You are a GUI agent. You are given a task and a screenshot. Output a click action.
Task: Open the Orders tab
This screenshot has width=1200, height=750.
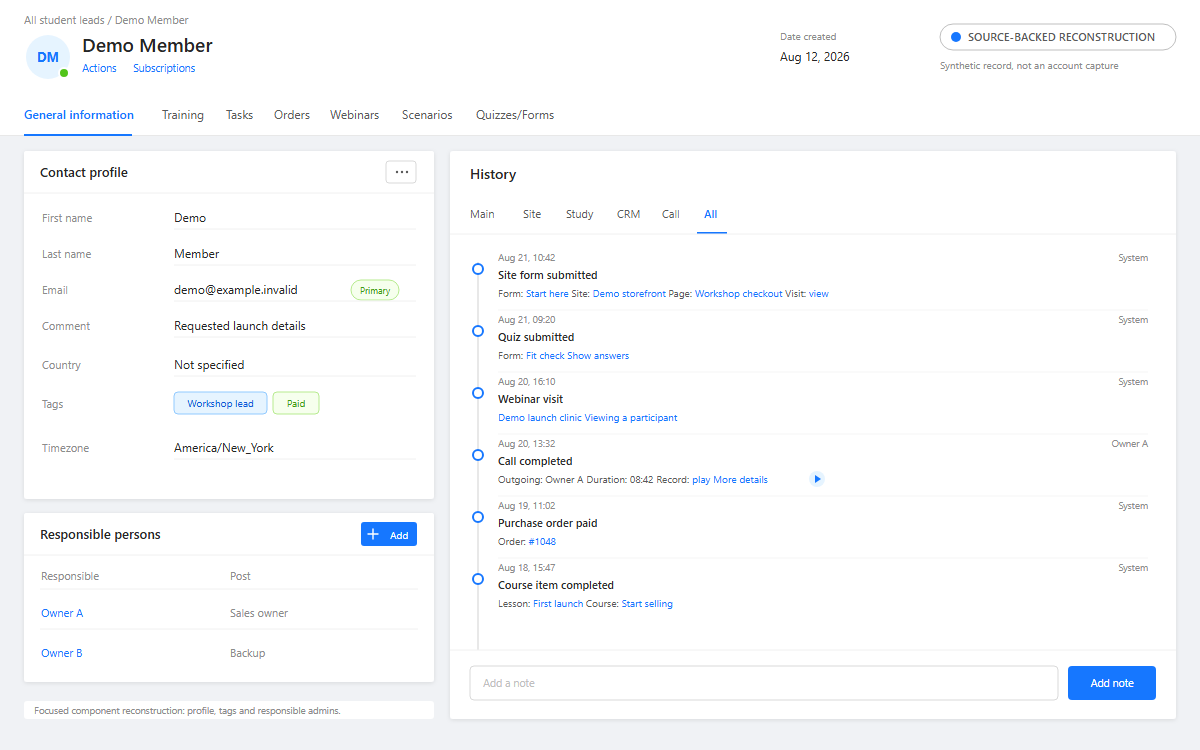(292, 115)
